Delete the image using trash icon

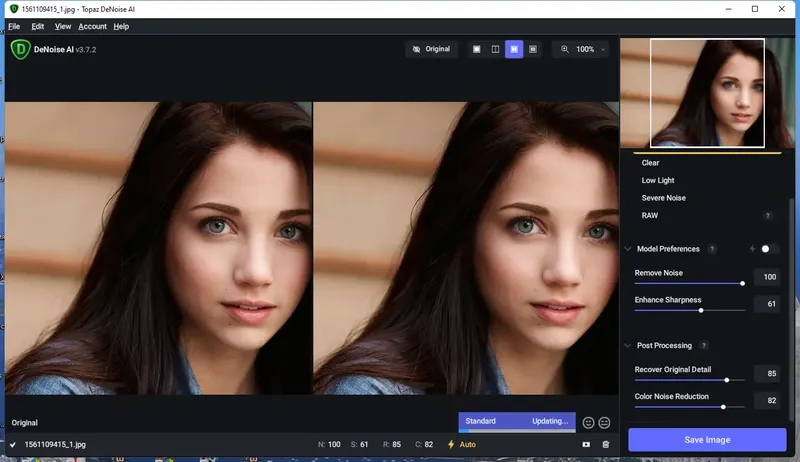[x=605, y=444]
